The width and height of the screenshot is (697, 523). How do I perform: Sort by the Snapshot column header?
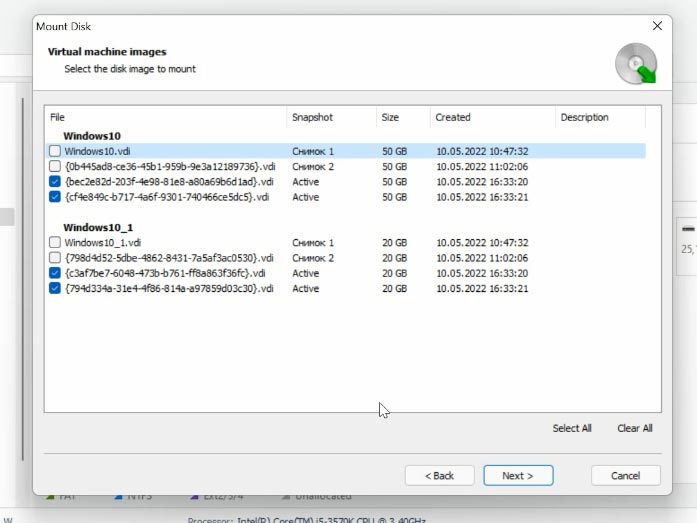[332, 117]
